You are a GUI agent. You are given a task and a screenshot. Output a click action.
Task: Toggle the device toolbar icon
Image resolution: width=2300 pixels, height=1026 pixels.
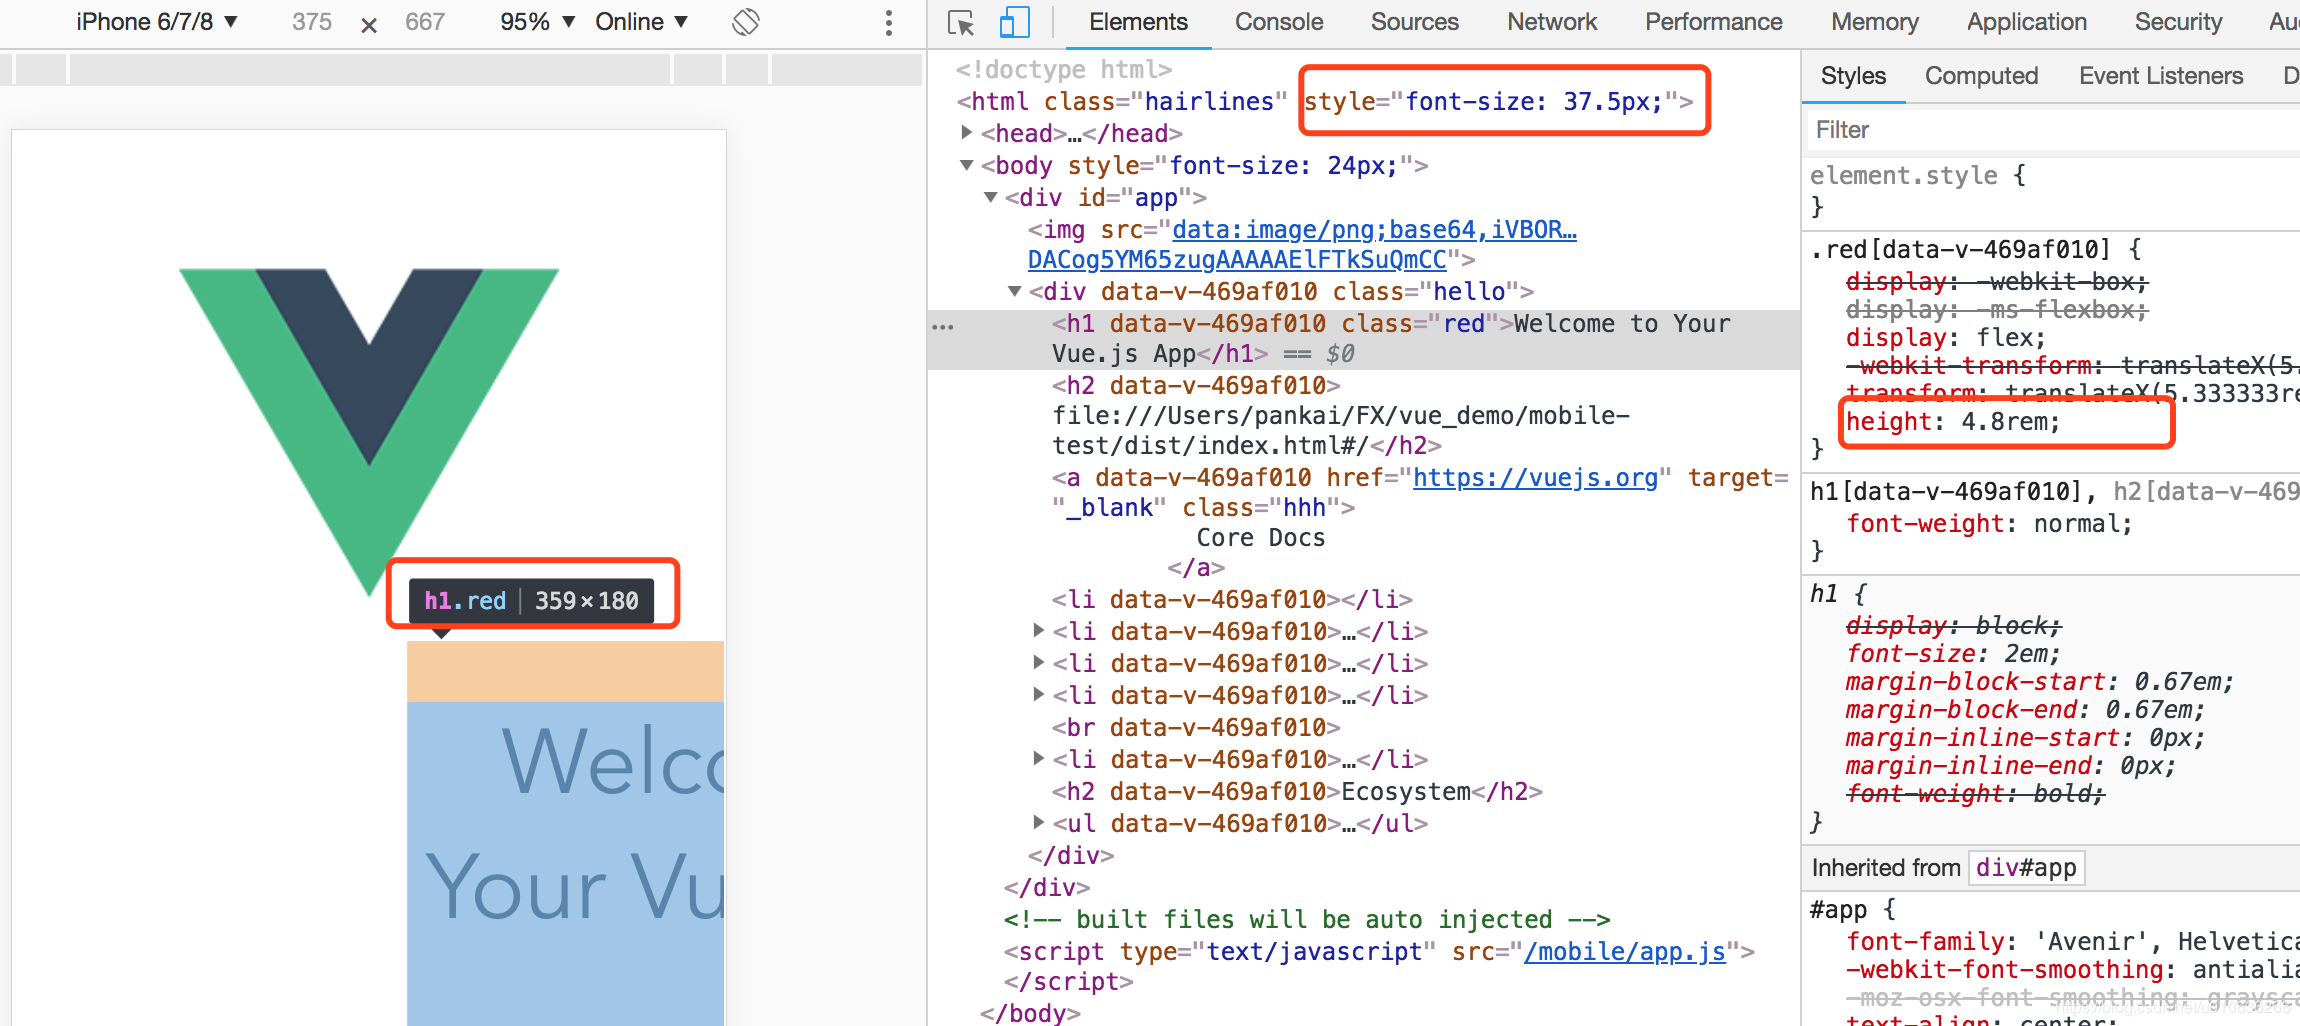1015,23
